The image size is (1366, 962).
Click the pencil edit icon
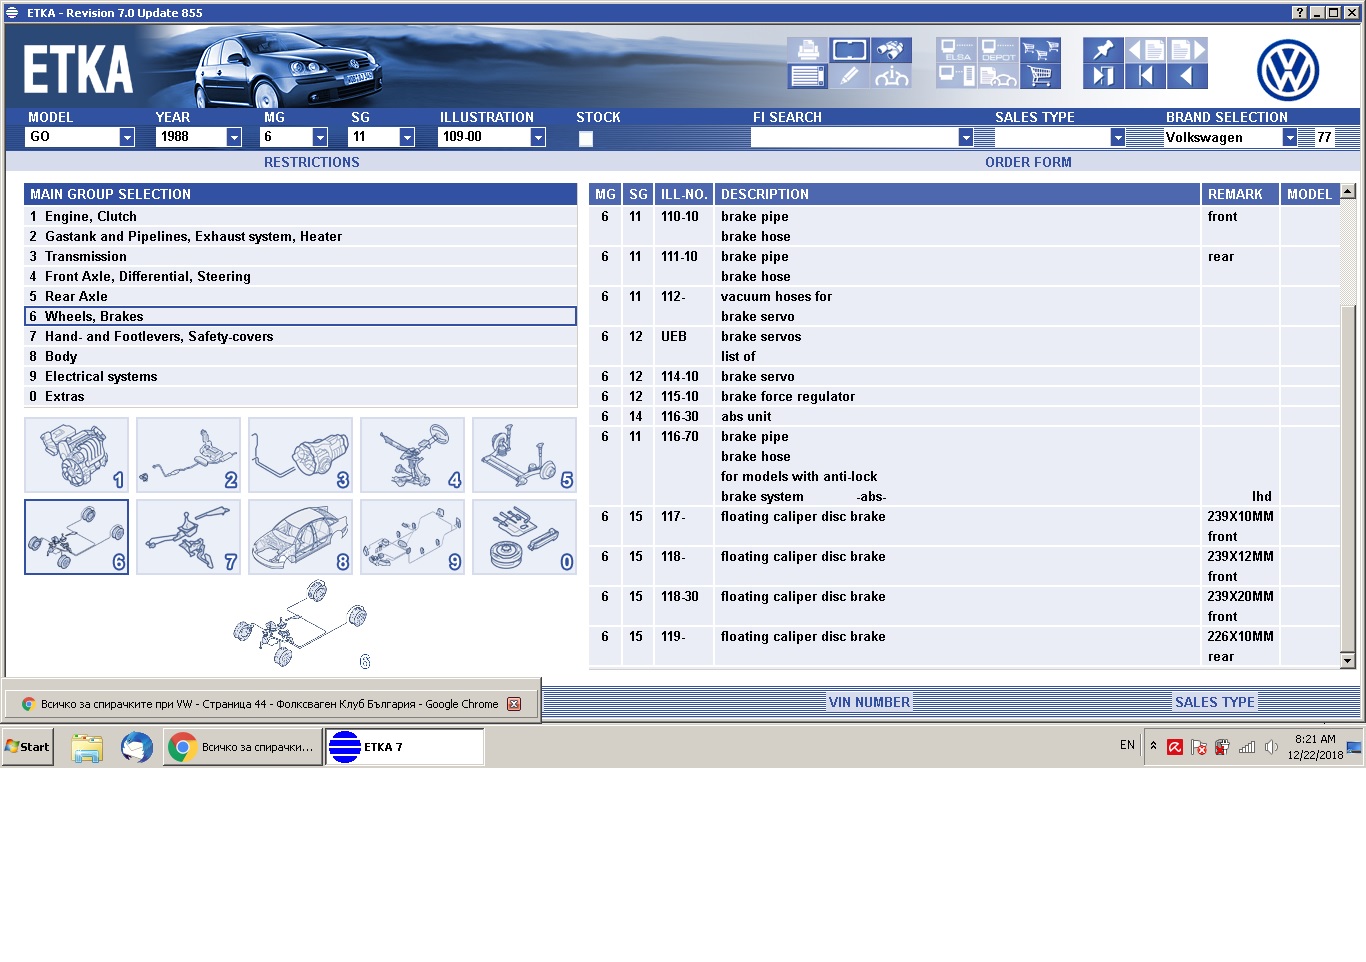[x=848, y=76]
